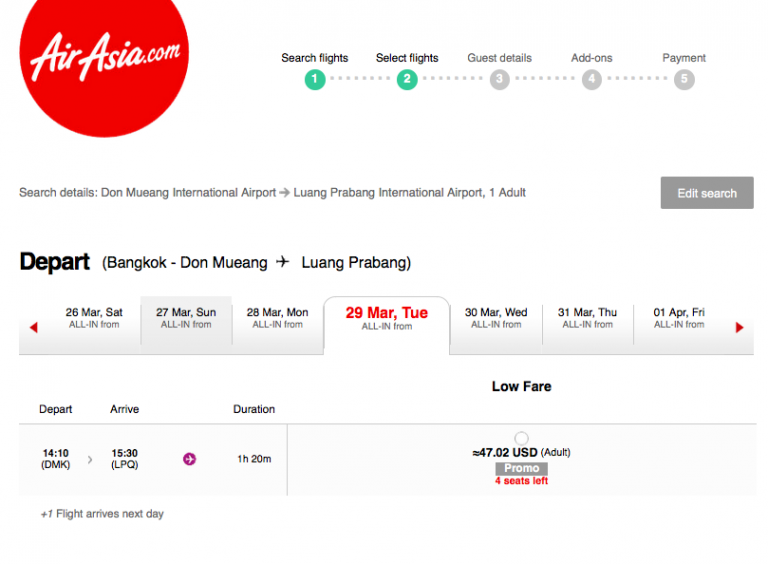
Task: Click the Guest details step label
Action: pos(500,58)
